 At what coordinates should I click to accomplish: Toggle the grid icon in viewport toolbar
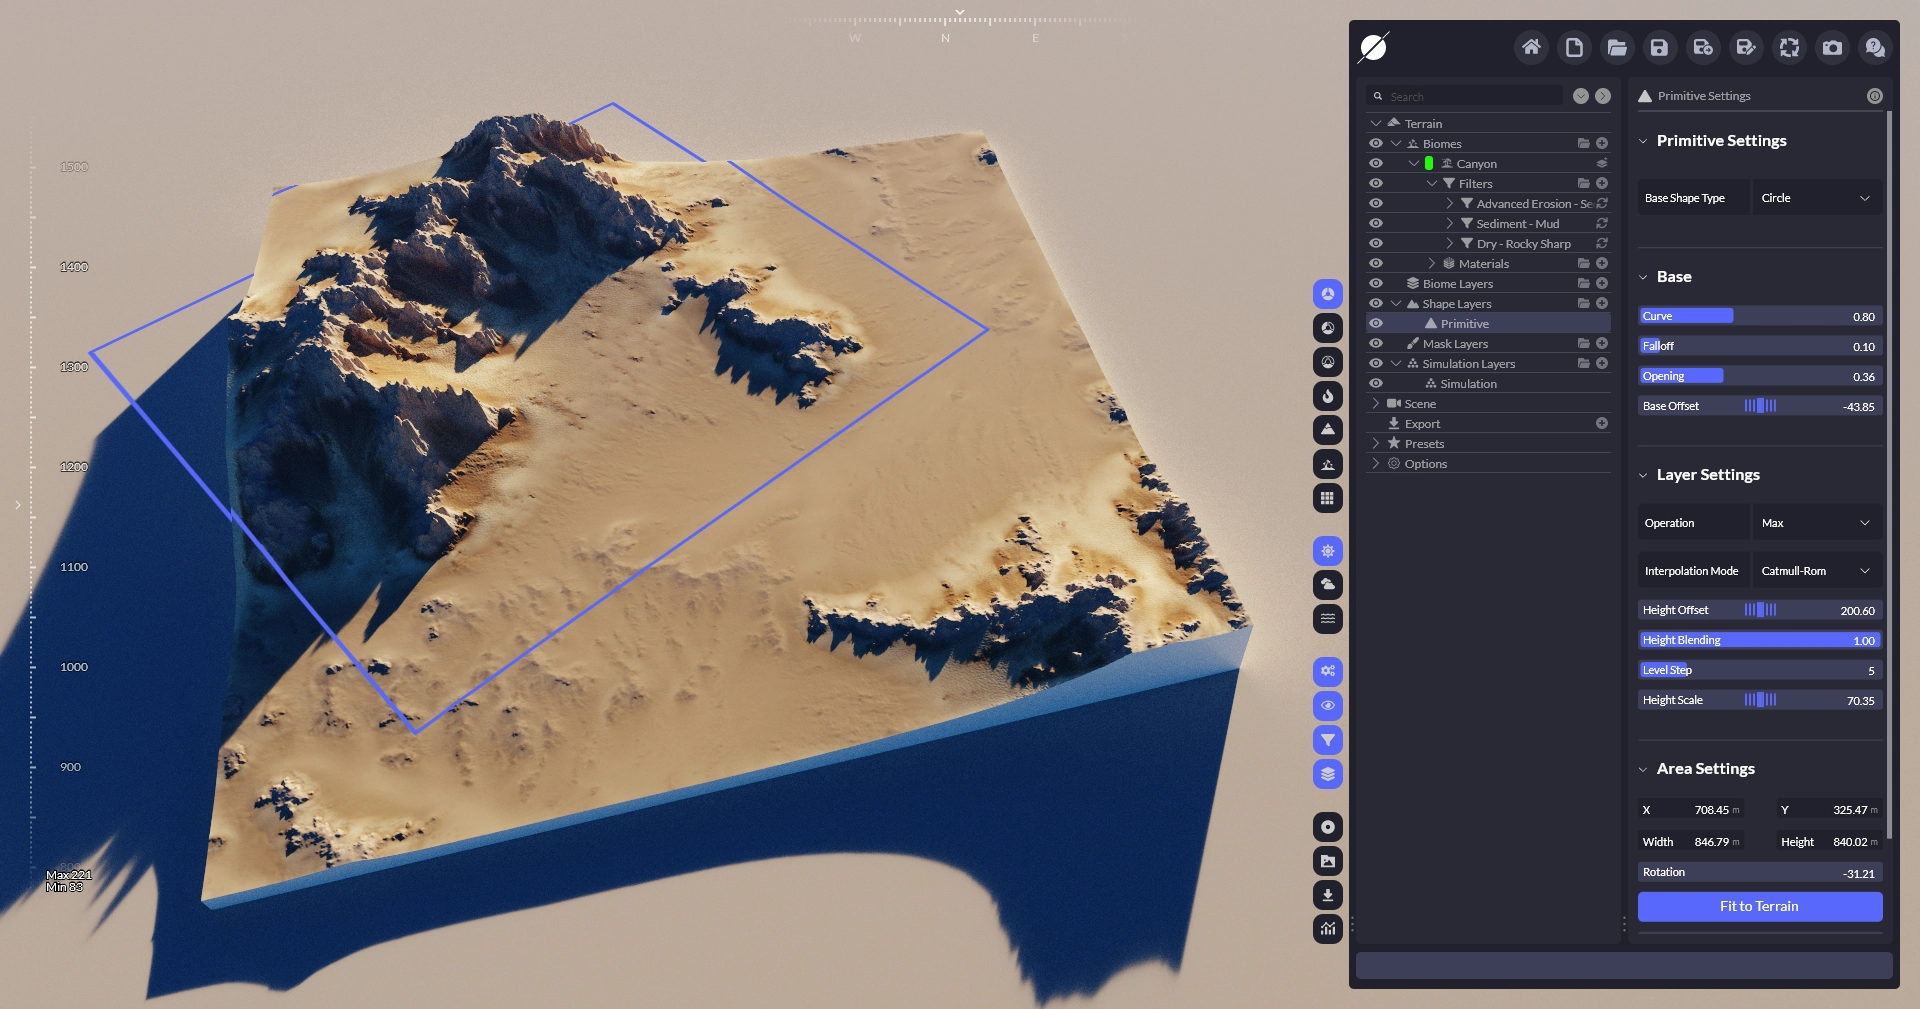[1327, 498]
